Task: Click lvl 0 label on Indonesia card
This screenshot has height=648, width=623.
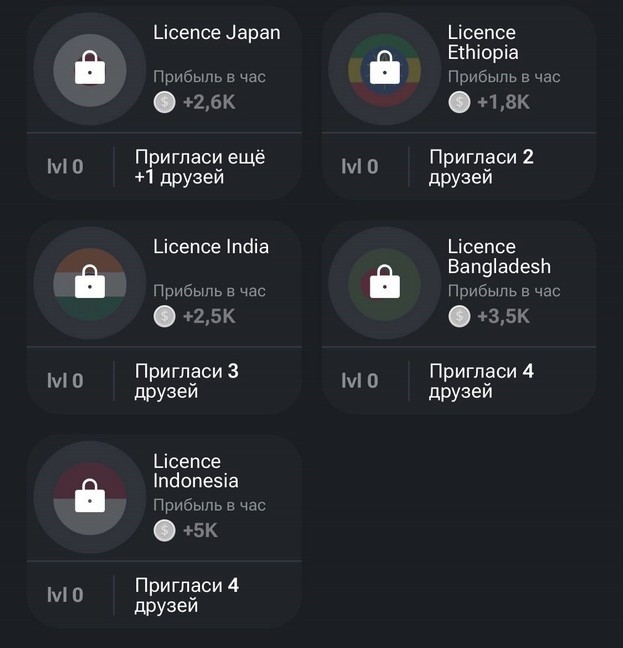Action: click(65, 595)
